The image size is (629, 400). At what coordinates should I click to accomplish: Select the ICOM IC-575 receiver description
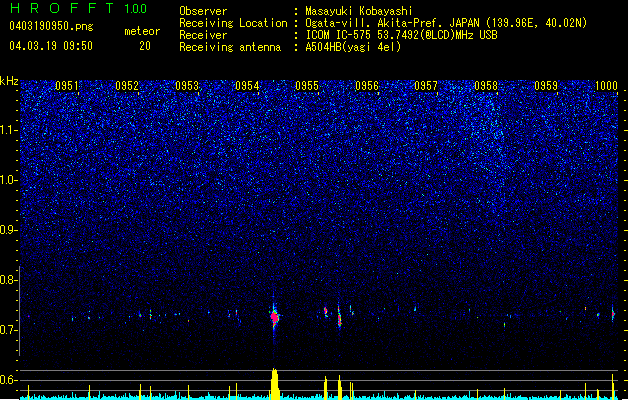tap(401, 35)
